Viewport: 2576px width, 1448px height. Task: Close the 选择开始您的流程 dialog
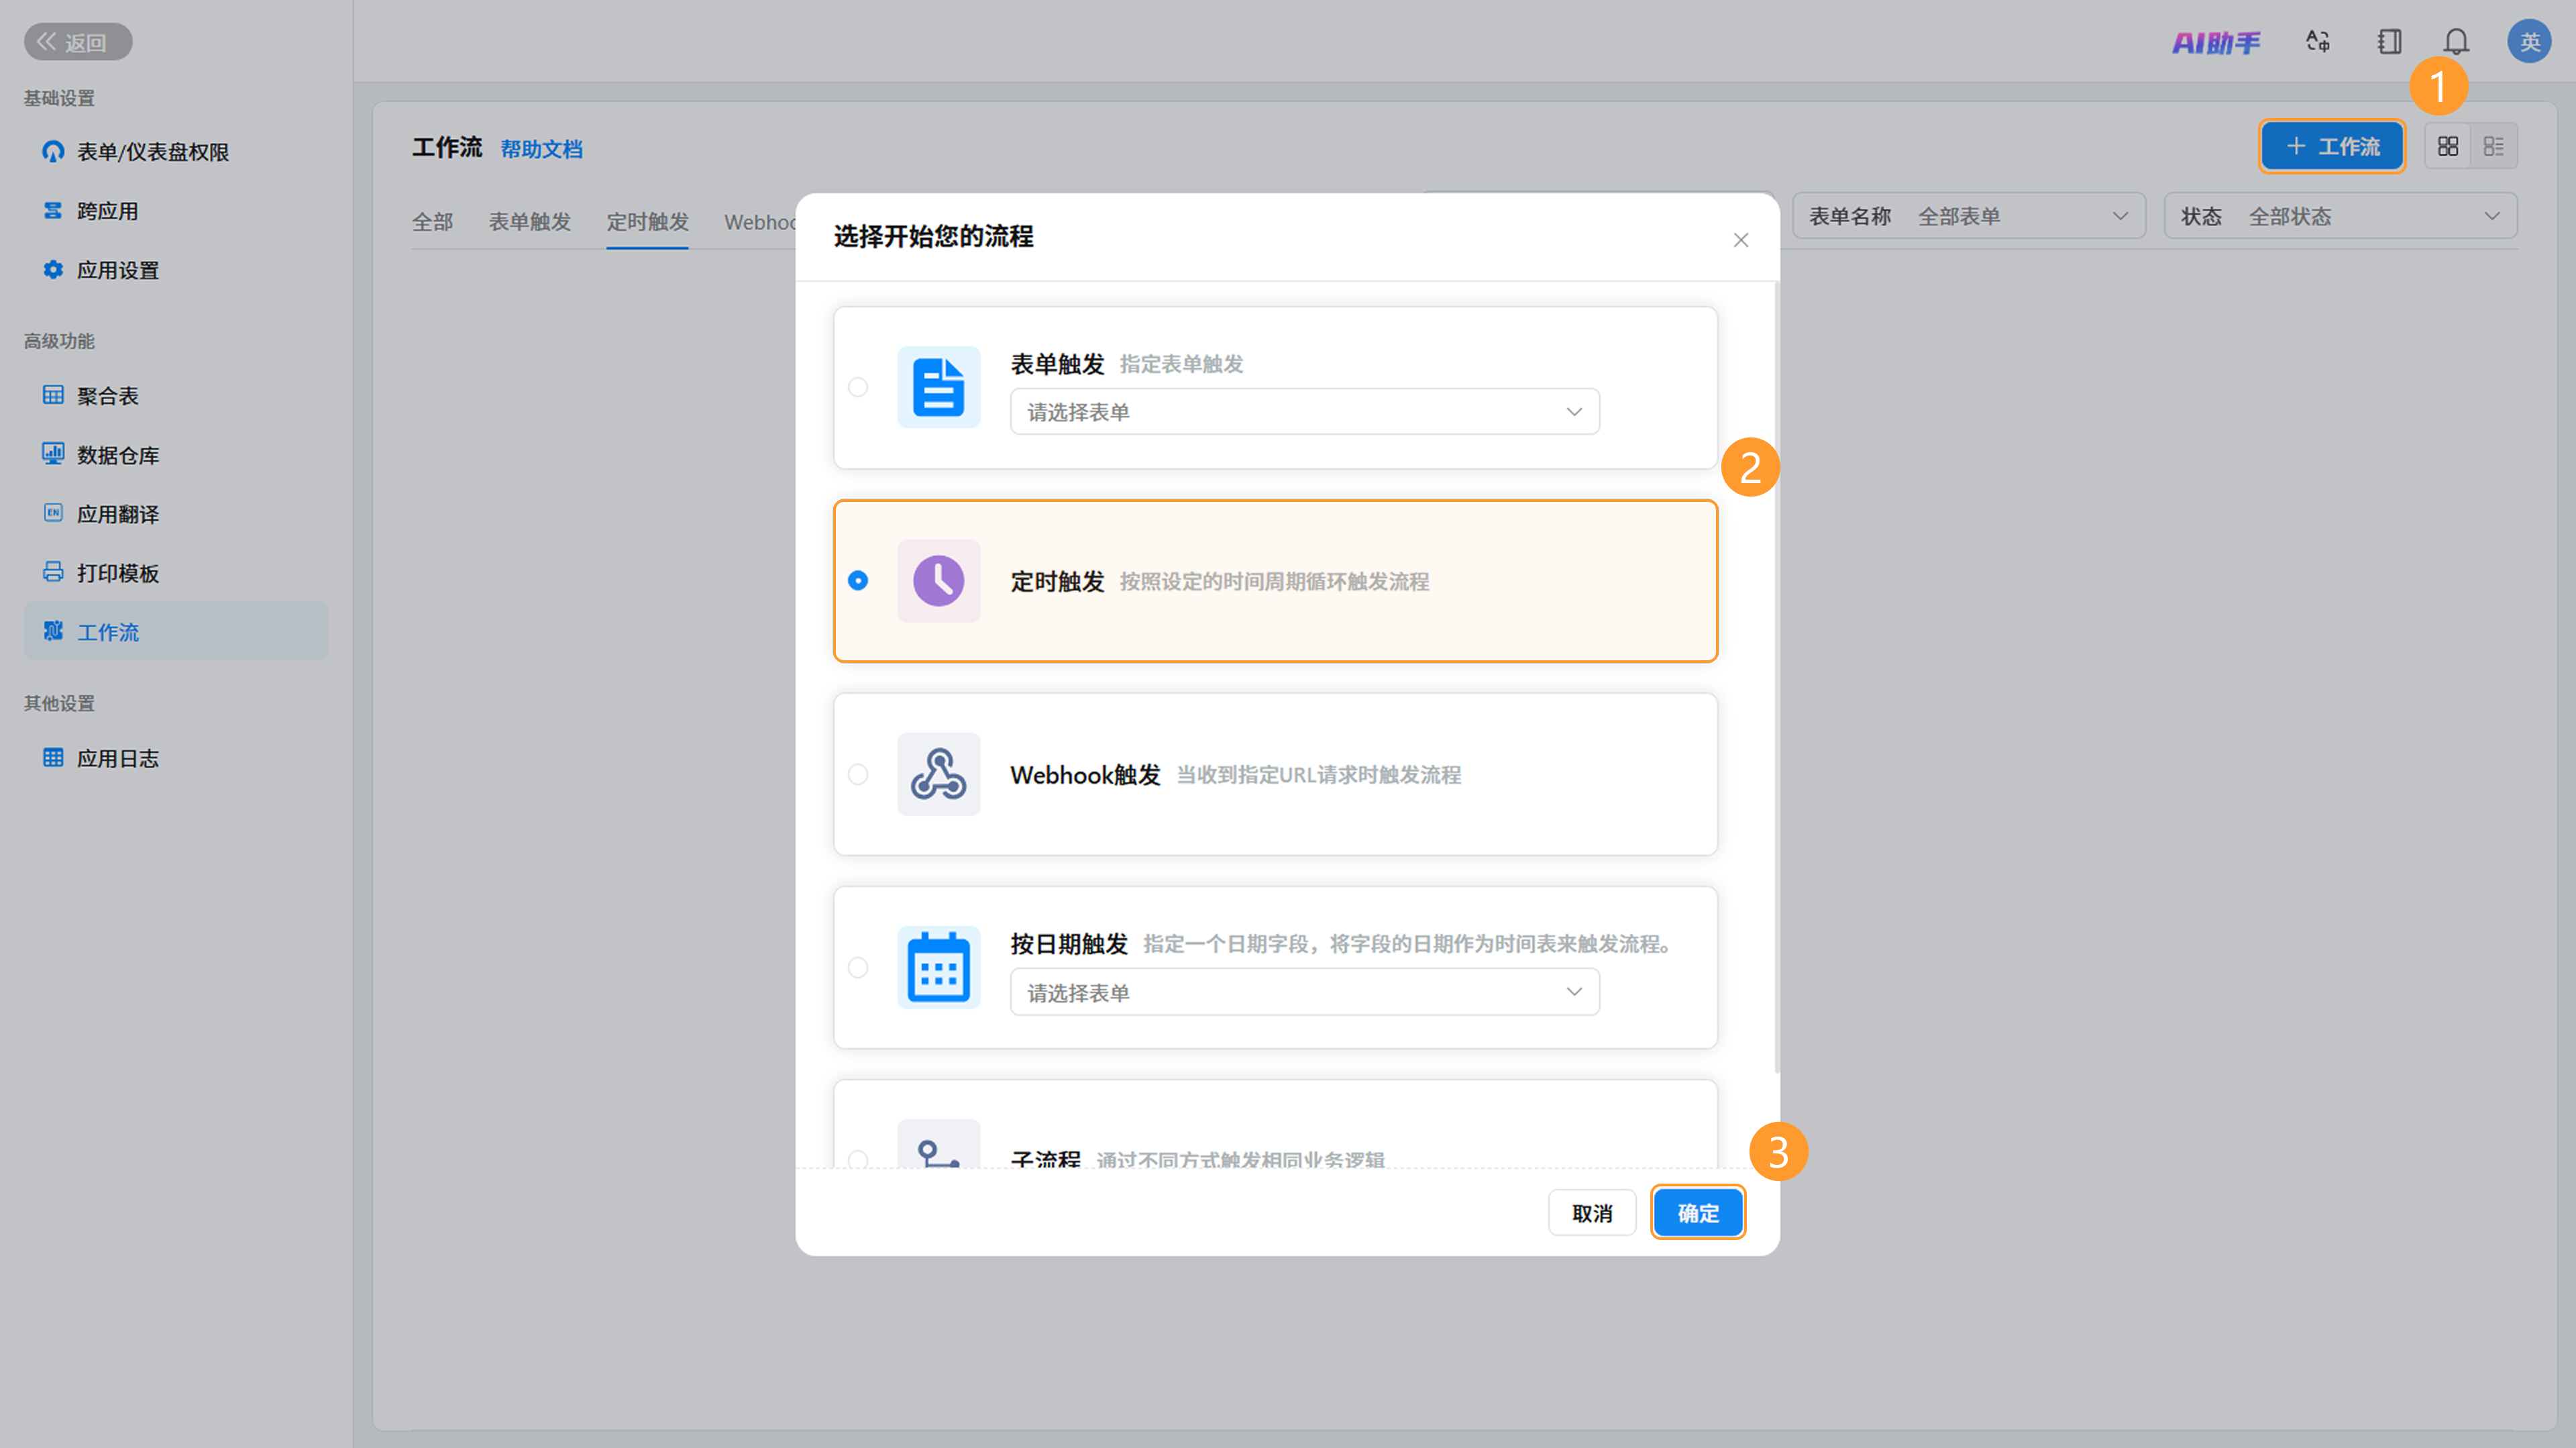(x=1741, y=240)
